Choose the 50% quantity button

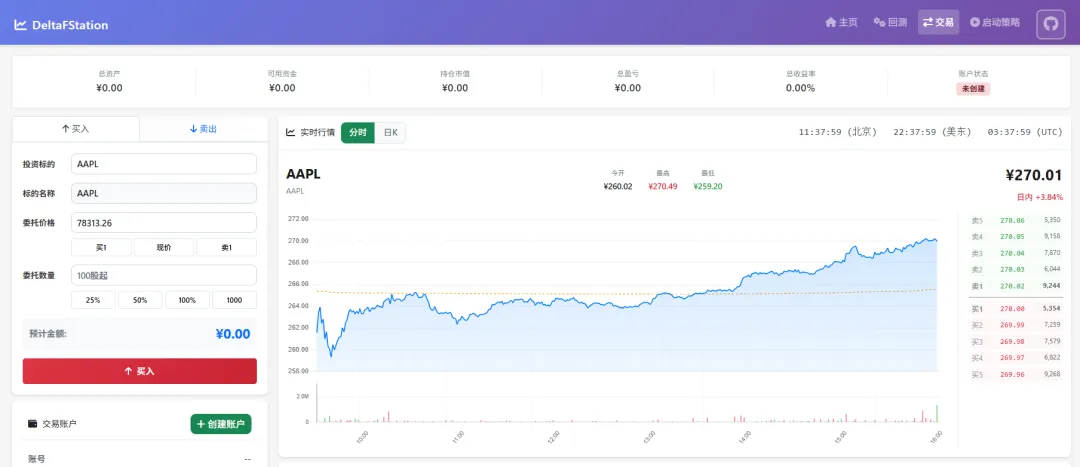pyautogui.click(x=141, y=300)
